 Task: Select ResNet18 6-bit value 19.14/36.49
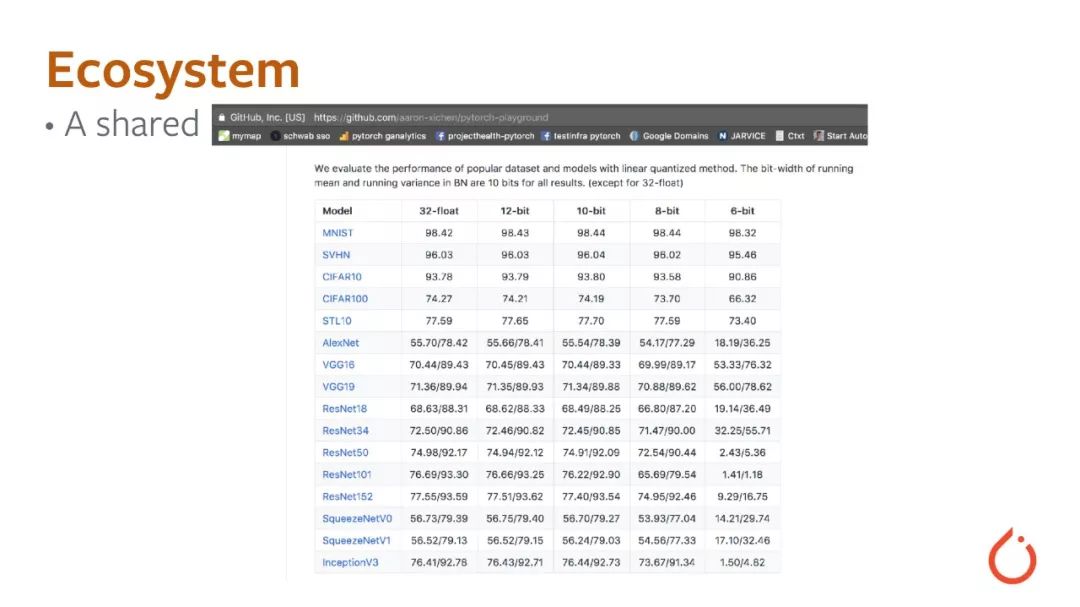click(x=742, y=409)
